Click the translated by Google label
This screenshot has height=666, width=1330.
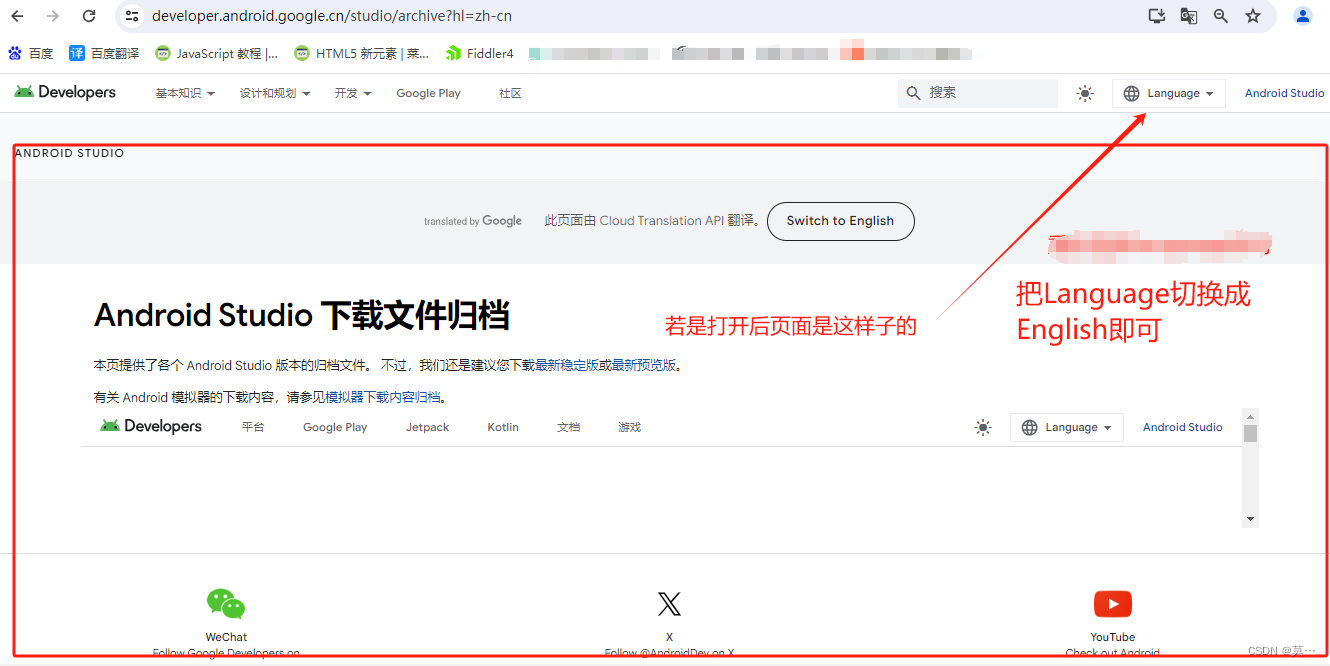(473, 221)
